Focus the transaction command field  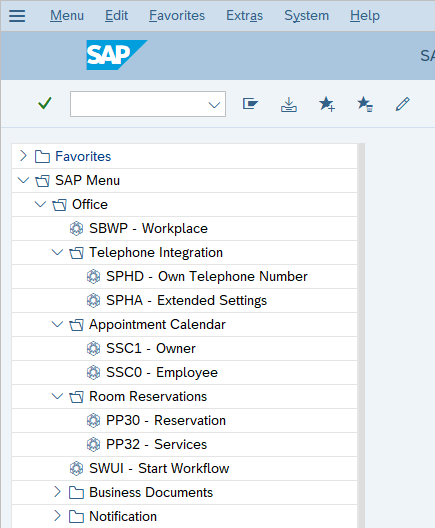pos(148,104)
